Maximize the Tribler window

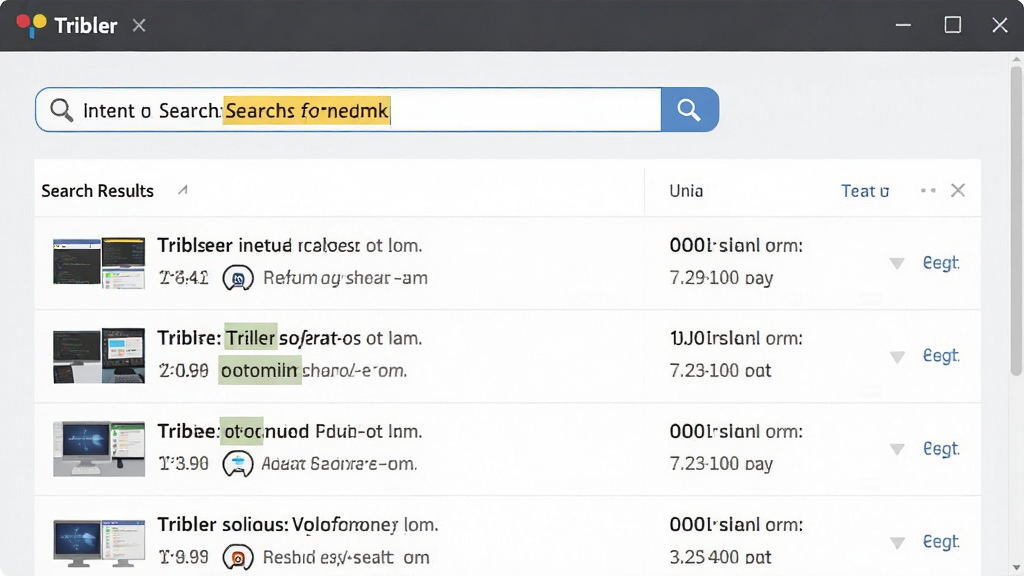953,25
